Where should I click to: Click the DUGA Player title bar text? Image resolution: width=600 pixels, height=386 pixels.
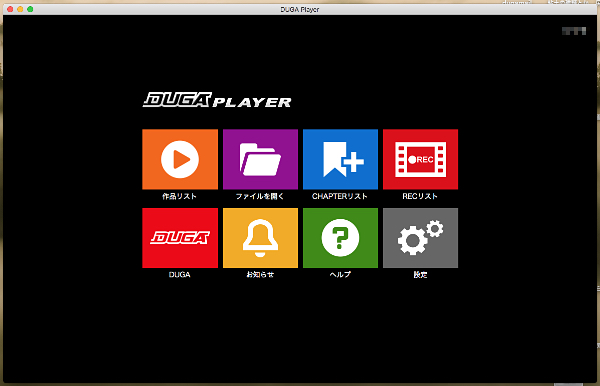tap(300, 10)
